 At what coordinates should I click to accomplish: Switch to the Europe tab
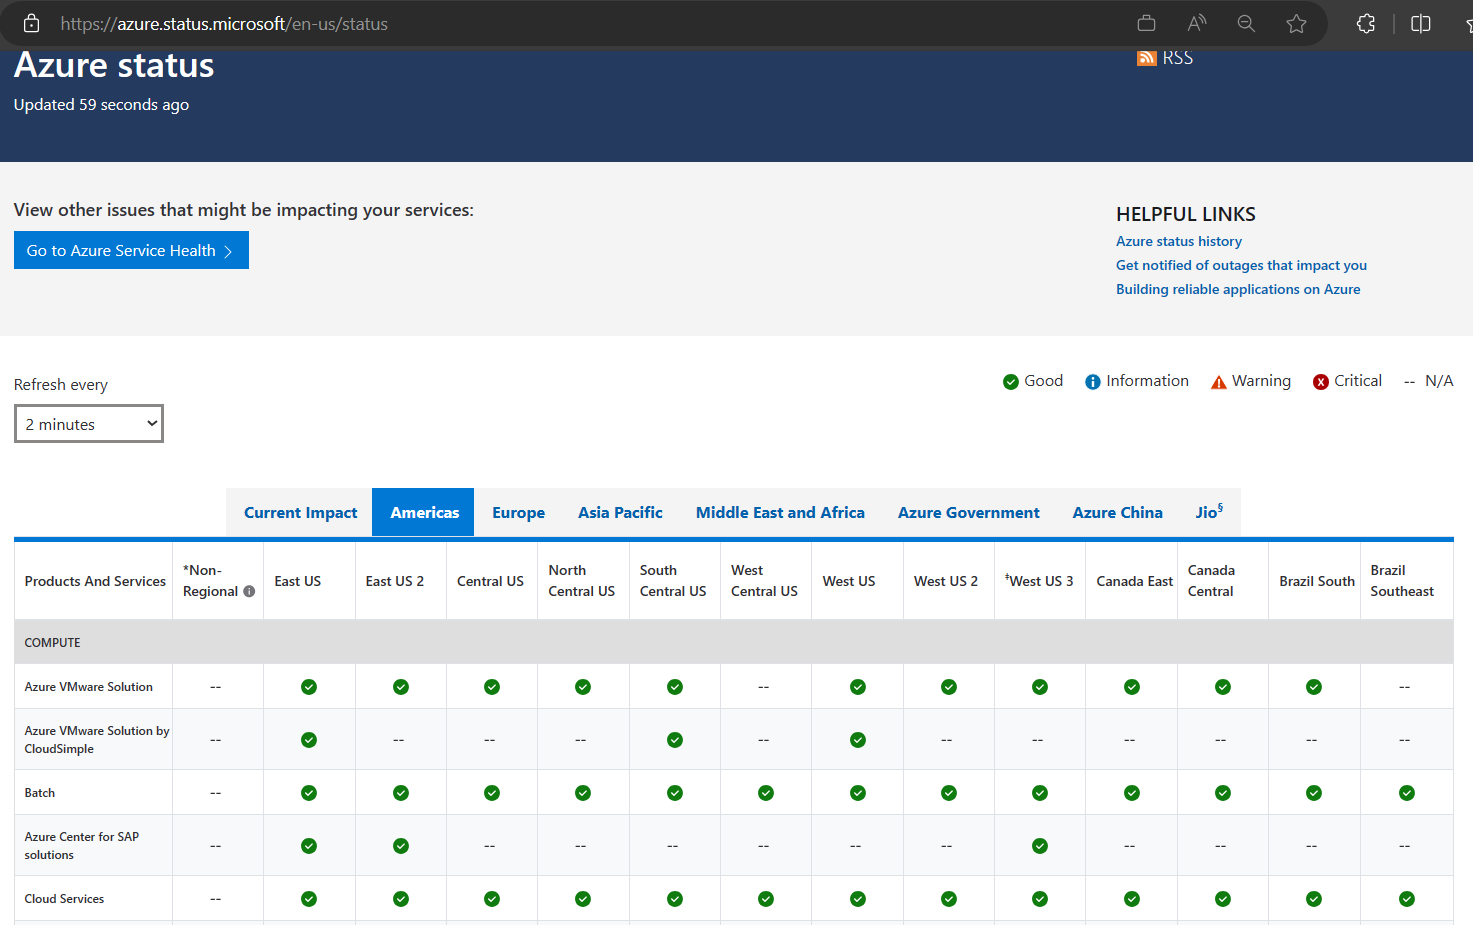click(x=518, y=513)
